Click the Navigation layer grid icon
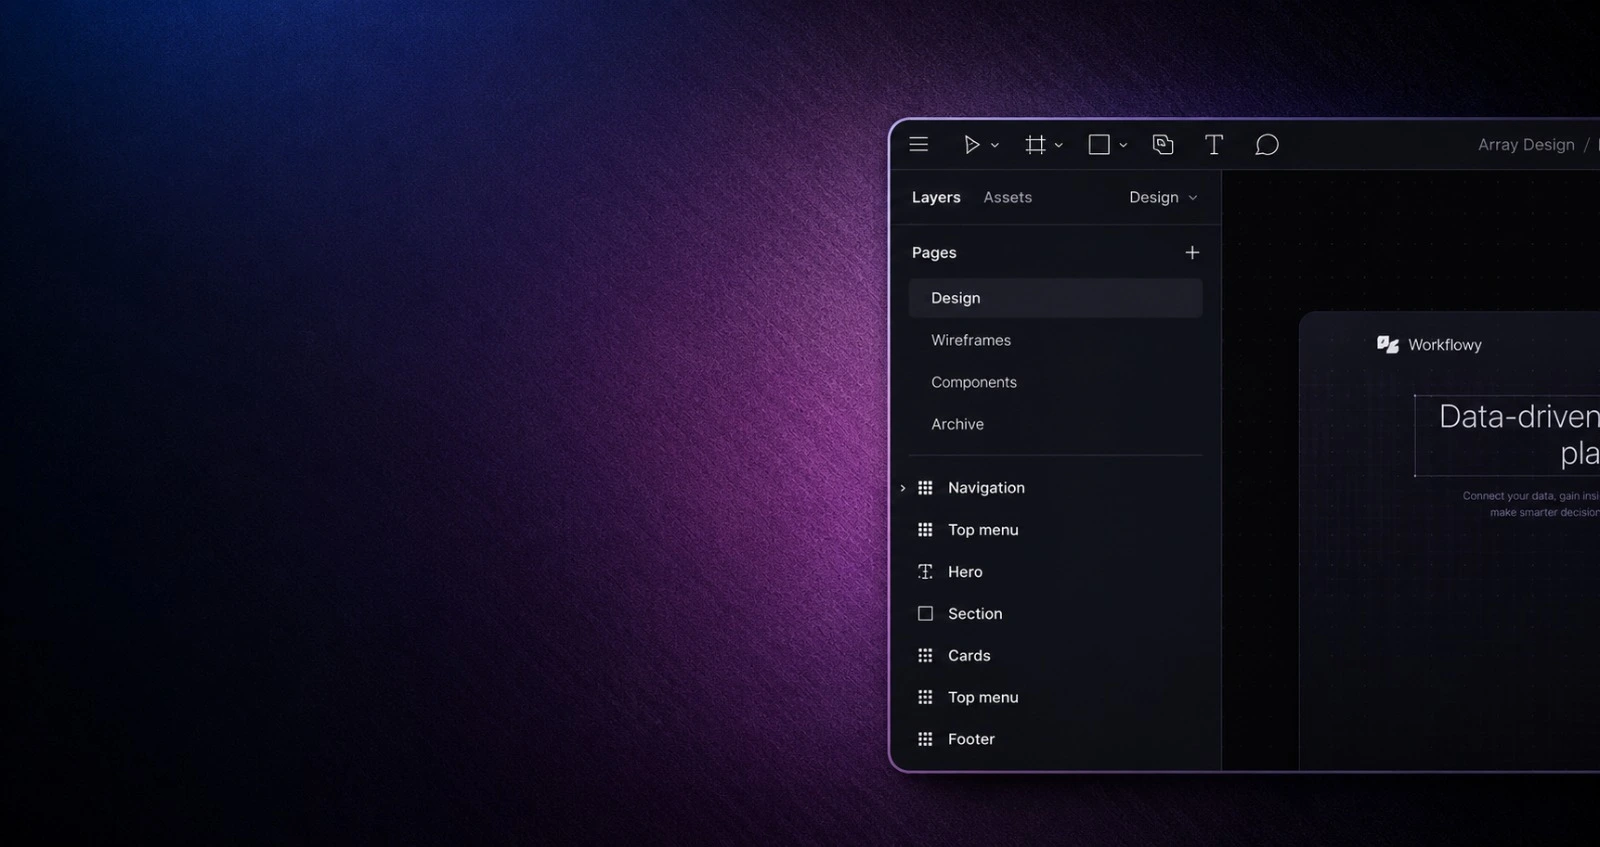 pos(925,488)
